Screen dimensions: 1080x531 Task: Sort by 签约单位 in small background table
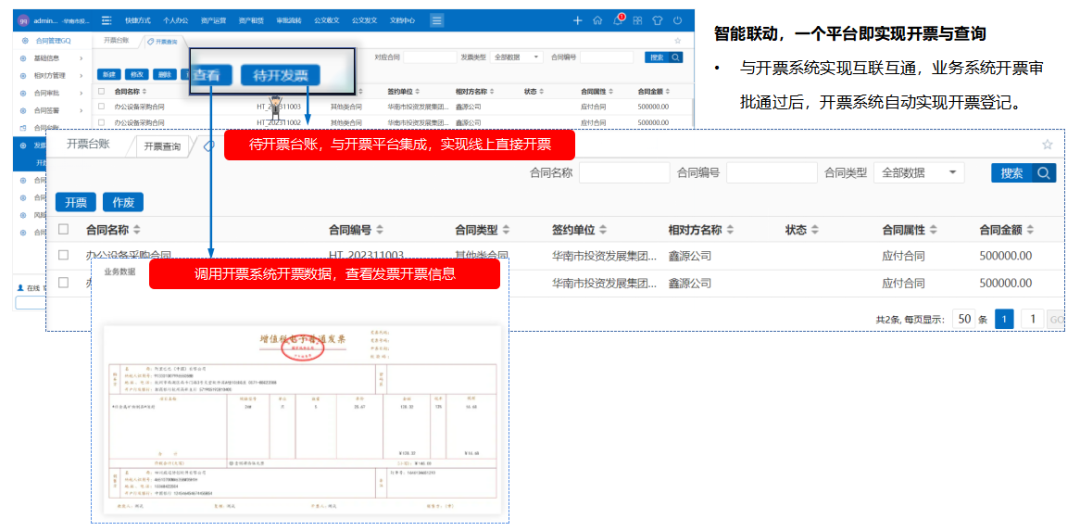(417, 91)
